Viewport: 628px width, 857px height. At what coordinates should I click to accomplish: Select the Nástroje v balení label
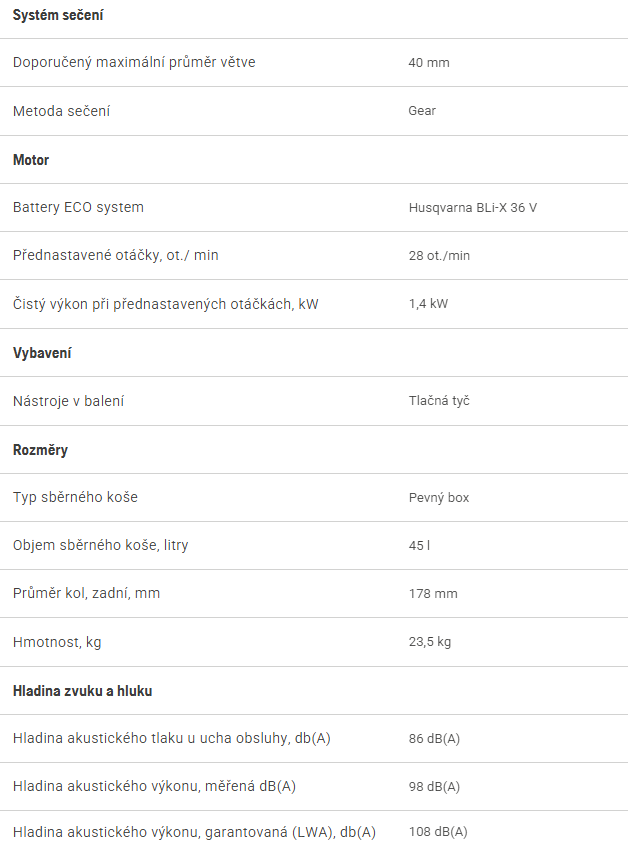pyautogui.click(x=68, y=401)
